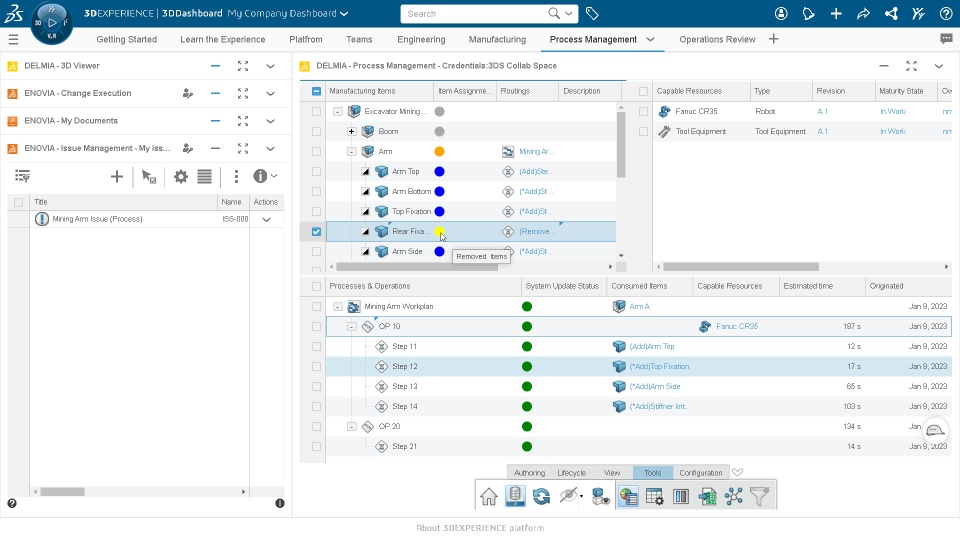Collapse the Excavator Mining root node
The height and width of the screenshot is (540, 960).
[x=337, y=111]
